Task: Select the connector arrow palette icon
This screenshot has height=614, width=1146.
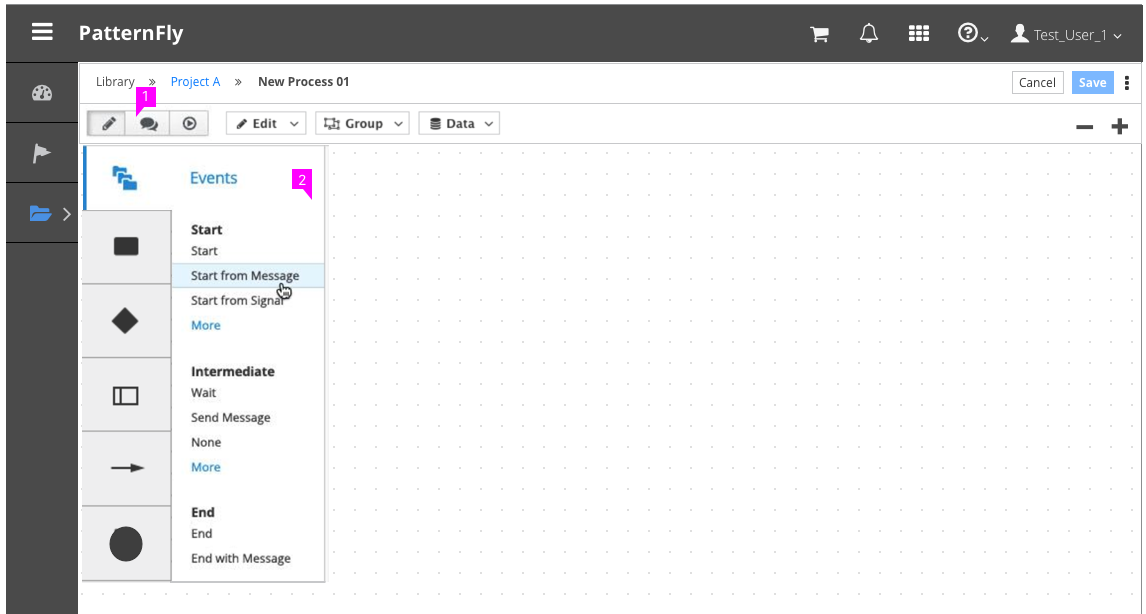Action: (127, 468)
